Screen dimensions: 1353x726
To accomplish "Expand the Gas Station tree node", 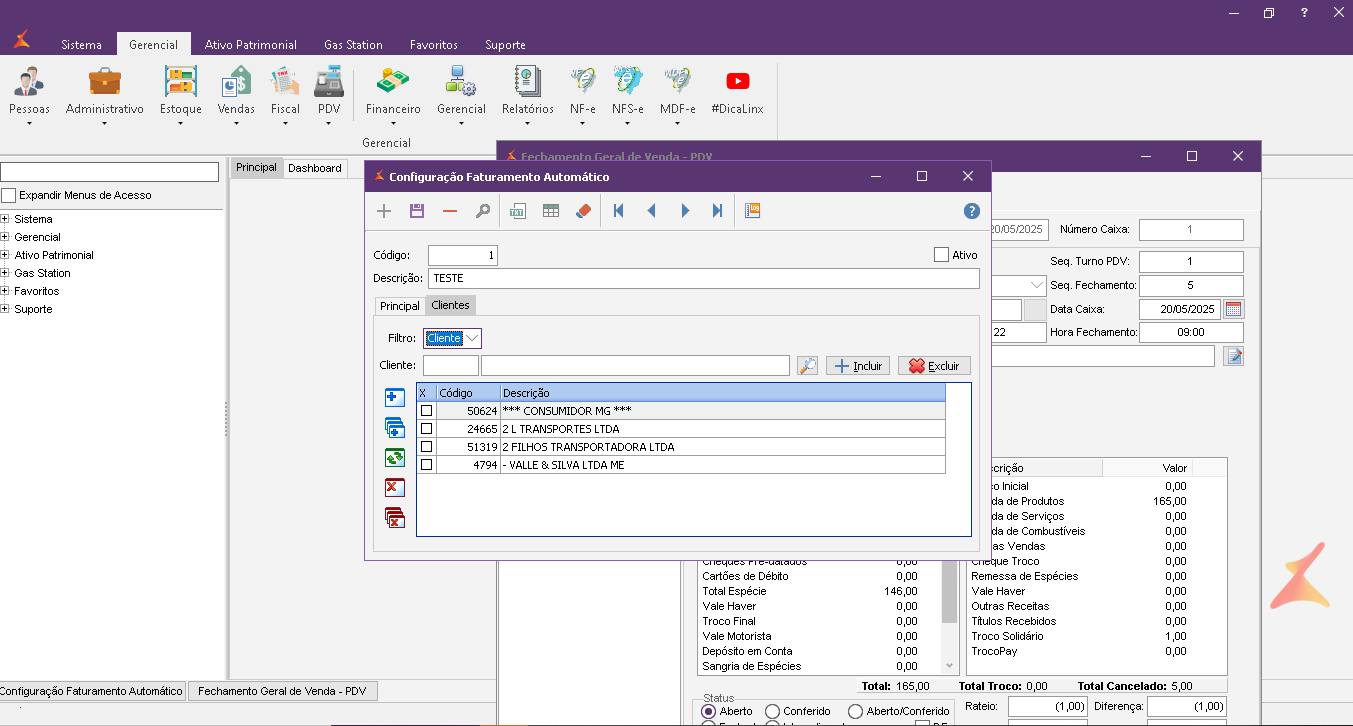I will (x=5, y=273).
